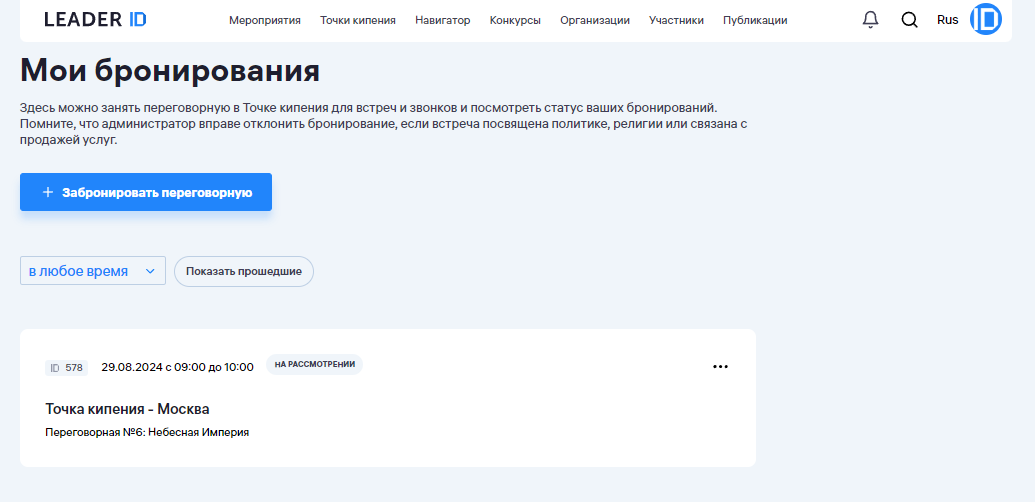The height and width of the screenshot is (502, 1035).
Task: Open the "Мероприятия" menu item
Action: (264, 20)
